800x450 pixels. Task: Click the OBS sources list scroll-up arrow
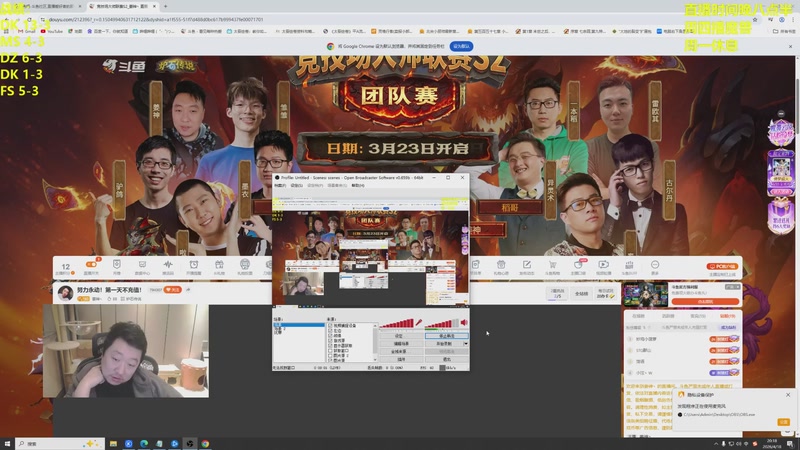[375, 326]
